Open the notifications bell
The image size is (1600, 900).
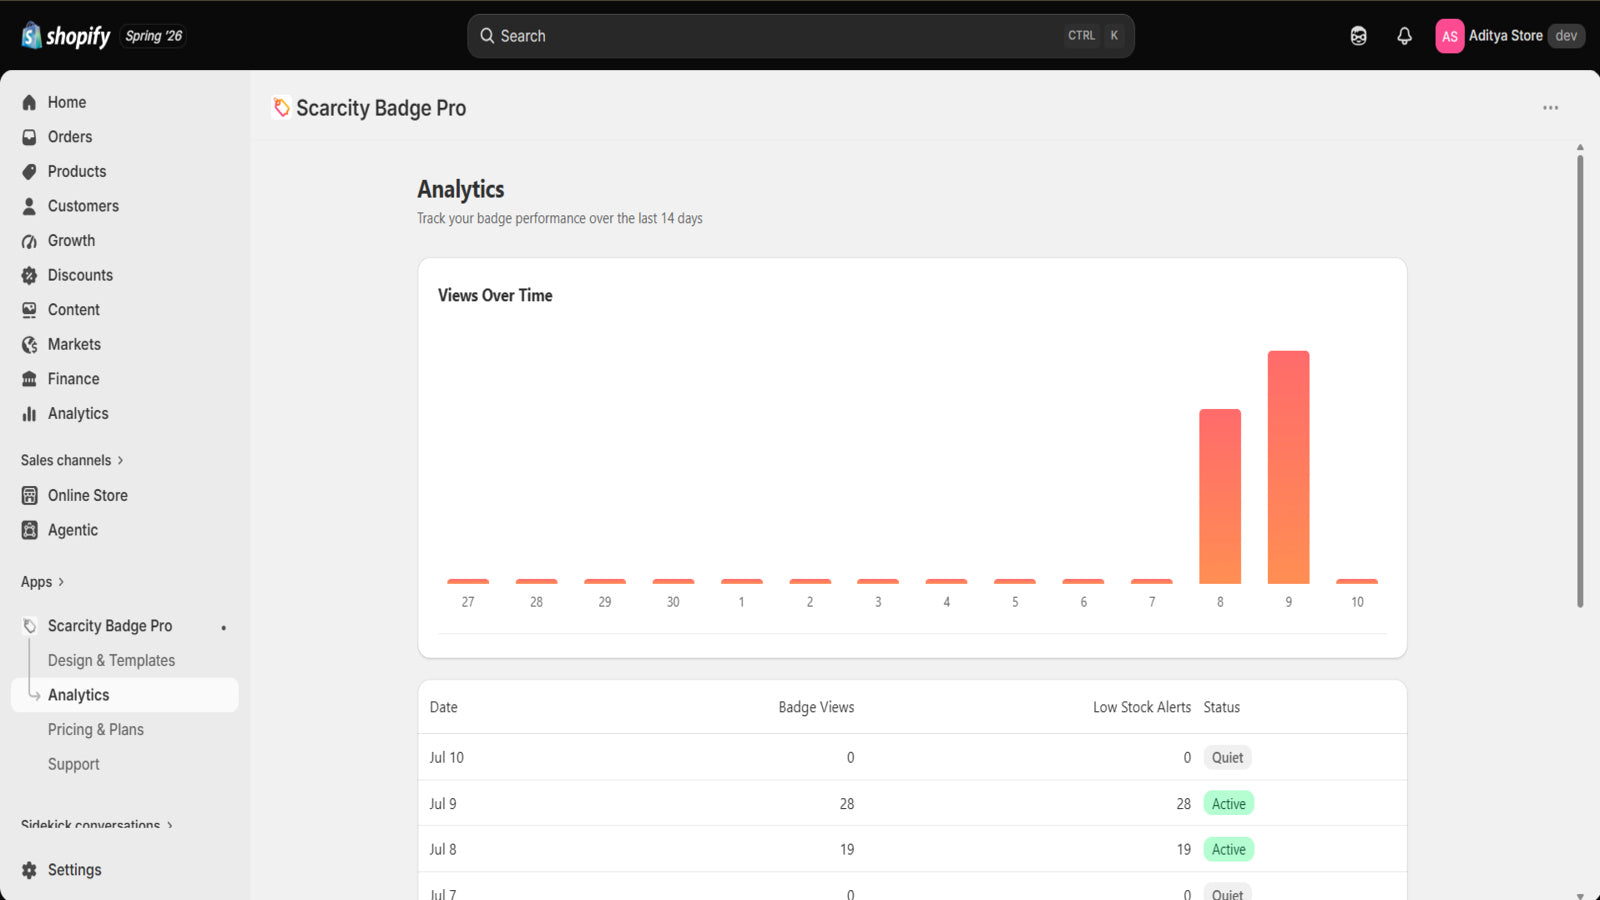[x=1404, y=36]
